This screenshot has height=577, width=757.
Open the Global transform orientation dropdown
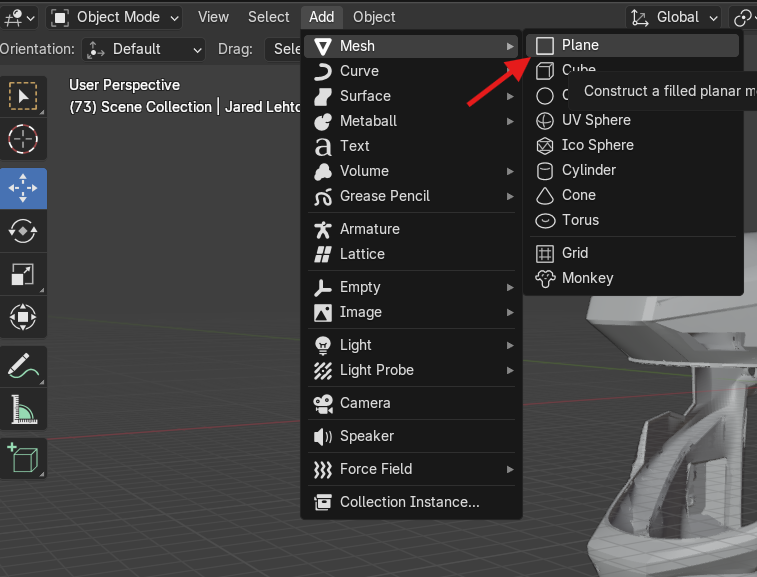point(673,18)
